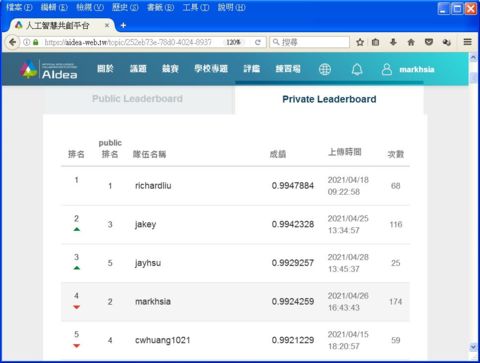The image size is (480, 363).
Task: Open the 工具 menu
Action: click(x=196, y=7)
